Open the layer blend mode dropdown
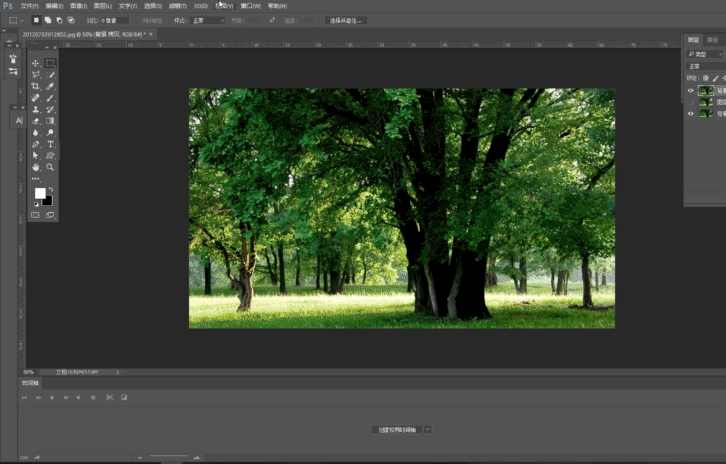This screenshot has height=464, width=726. 704,66
